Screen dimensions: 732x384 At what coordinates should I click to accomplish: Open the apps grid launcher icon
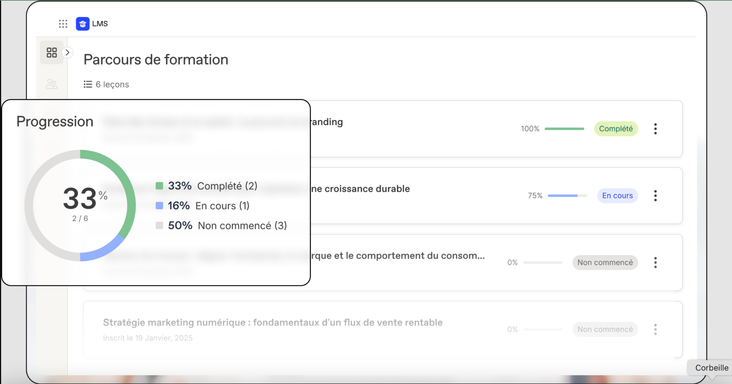click(63, 24)
